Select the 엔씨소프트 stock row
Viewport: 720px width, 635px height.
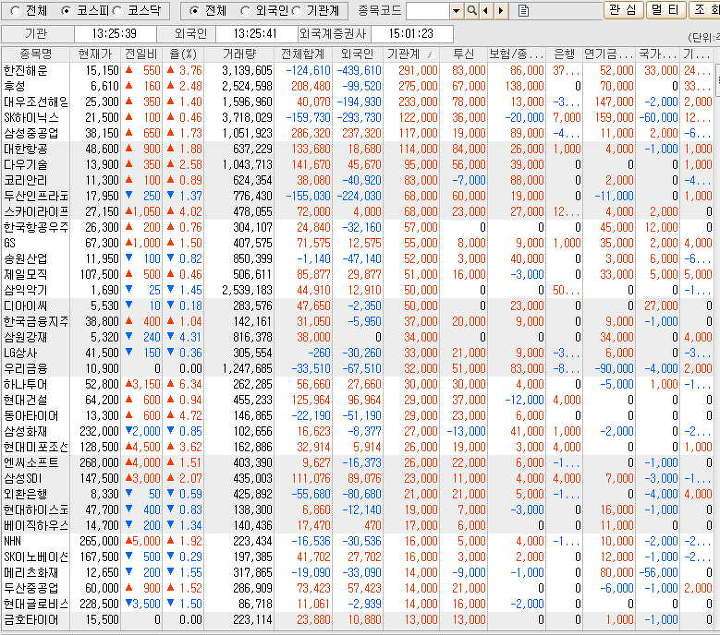[x=358, y=462]
